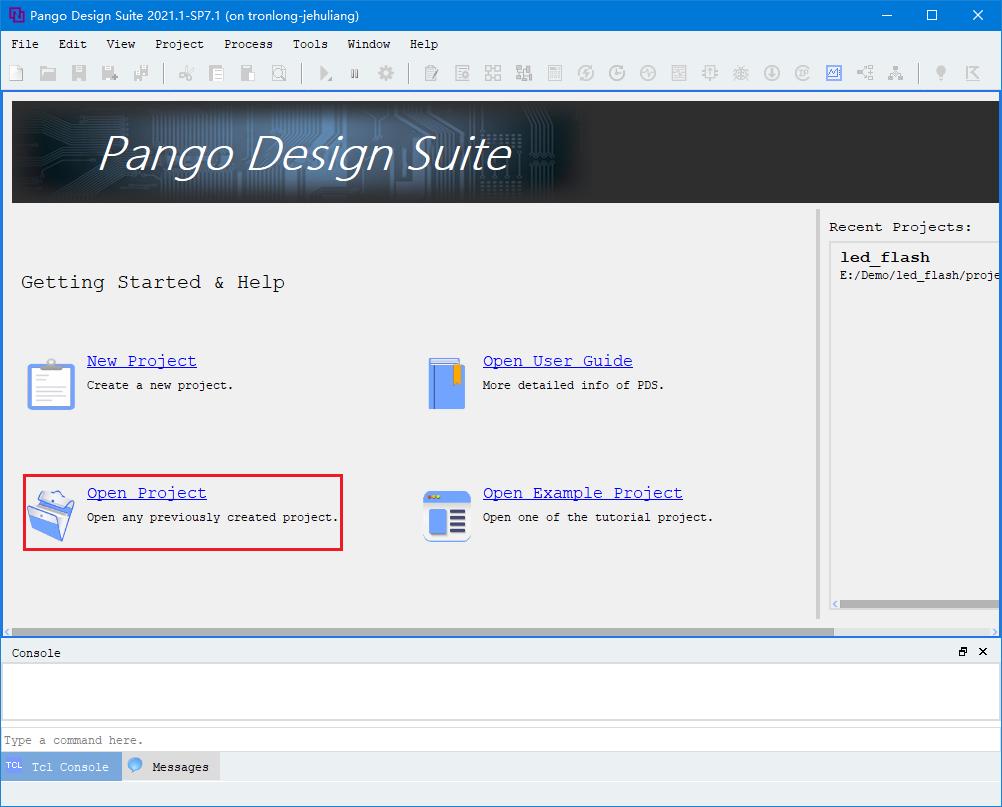Open the Tools menu
This screenshot has height=807, width=1002.
click(310, 44)
